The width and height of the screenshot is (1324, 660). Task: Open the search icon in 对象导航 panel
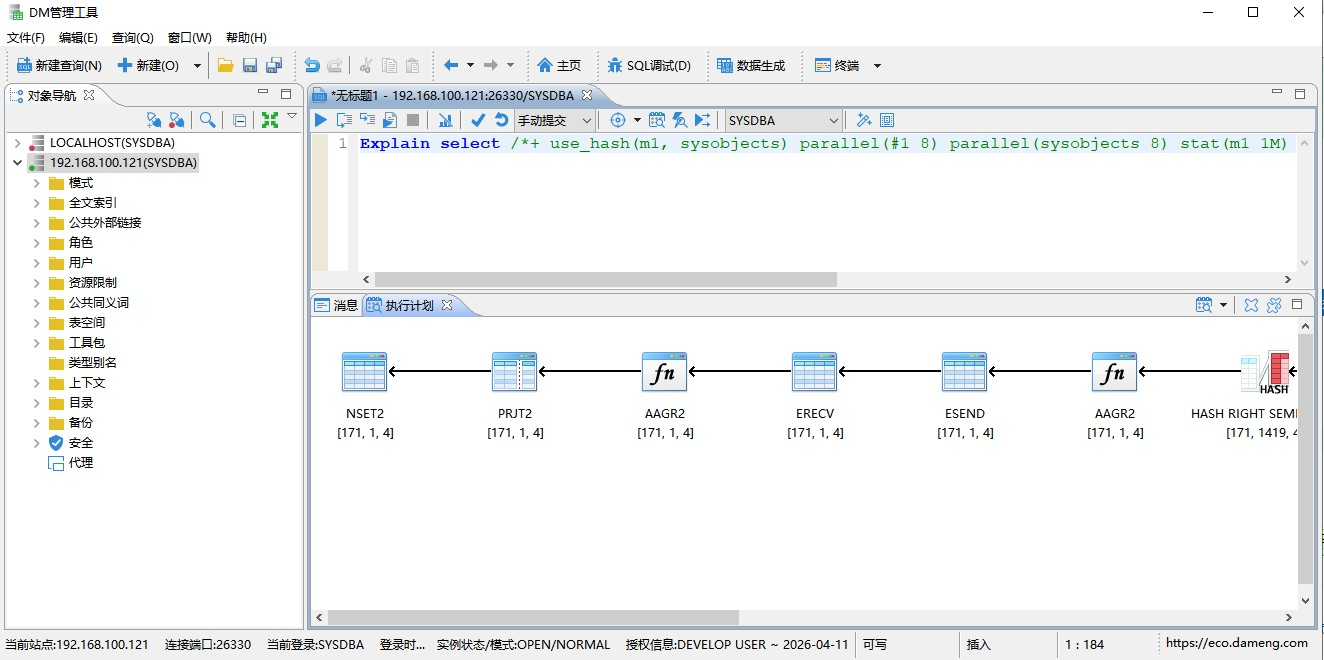coord(206,117)
